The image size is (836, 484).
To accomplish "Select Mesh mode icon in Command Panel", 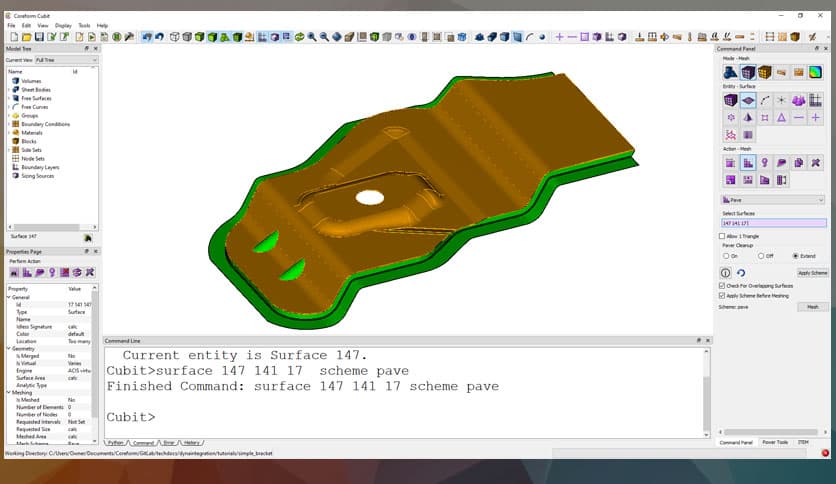I will [747, 72].
